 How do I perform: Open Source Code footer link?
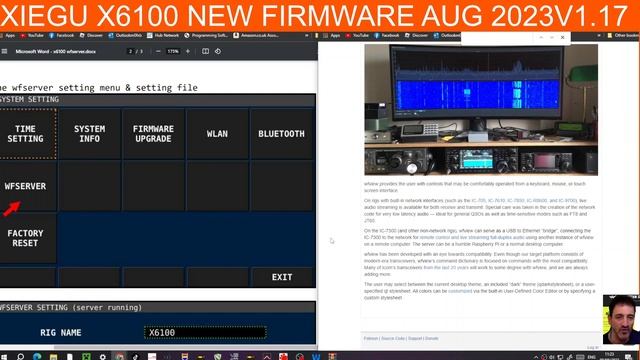click(x=393, y=338)
